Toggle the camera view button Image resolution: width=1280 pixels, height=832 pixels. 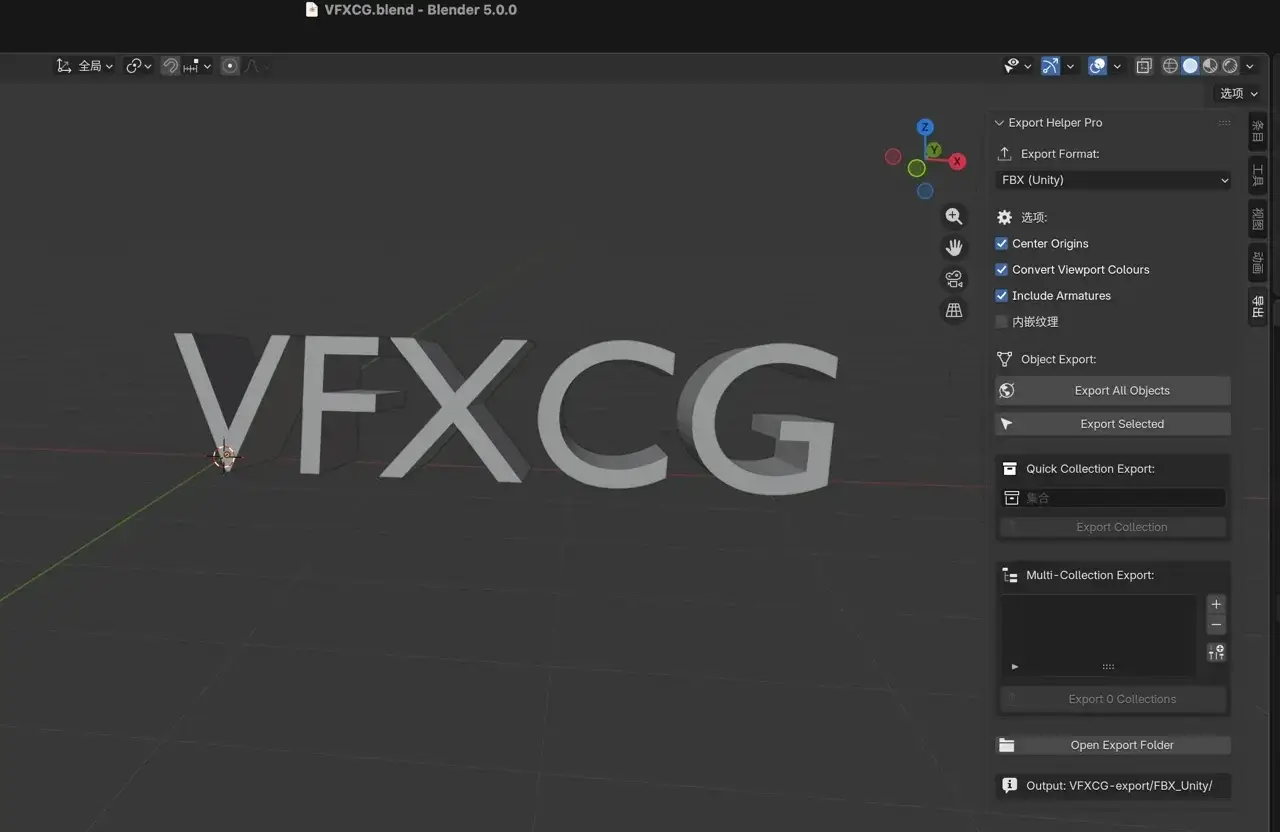tap(954, 279)
